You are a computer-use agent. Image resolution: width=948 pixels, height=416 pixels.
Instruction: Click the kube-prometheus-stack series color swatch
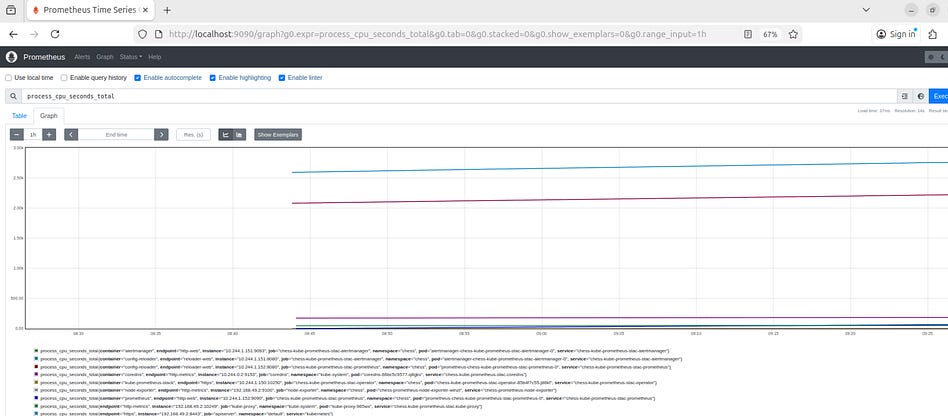tap(36, 383)
